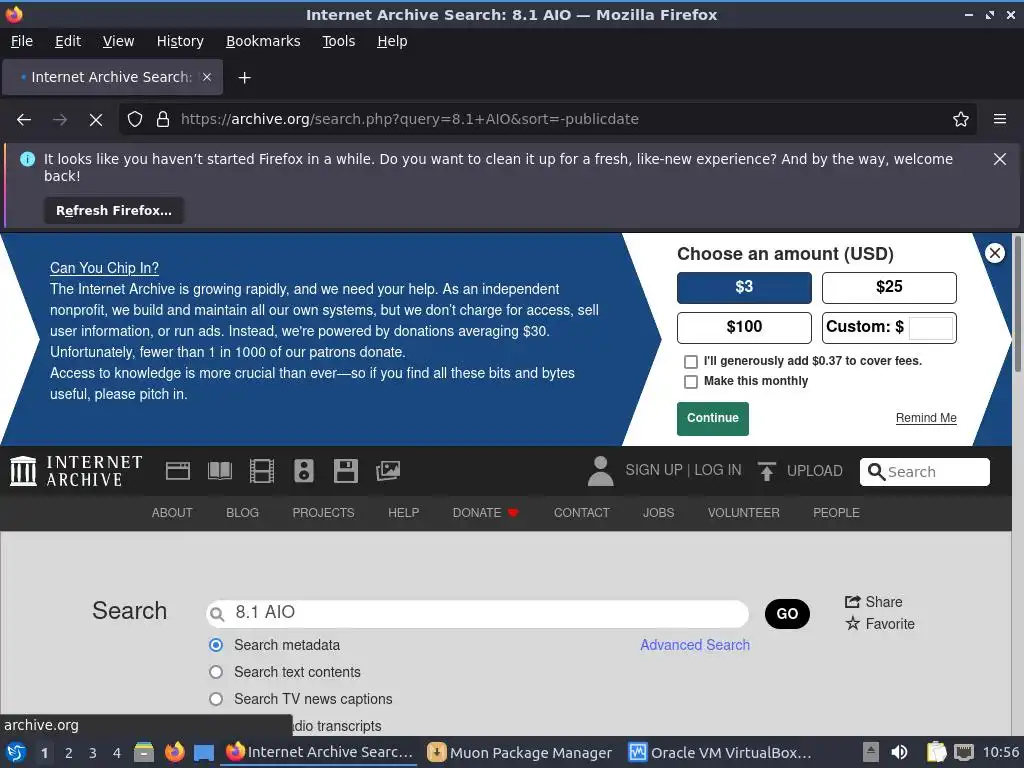Choose the $100 donation amount
The image size is (1024, 768).
click(x=744, y=327)
